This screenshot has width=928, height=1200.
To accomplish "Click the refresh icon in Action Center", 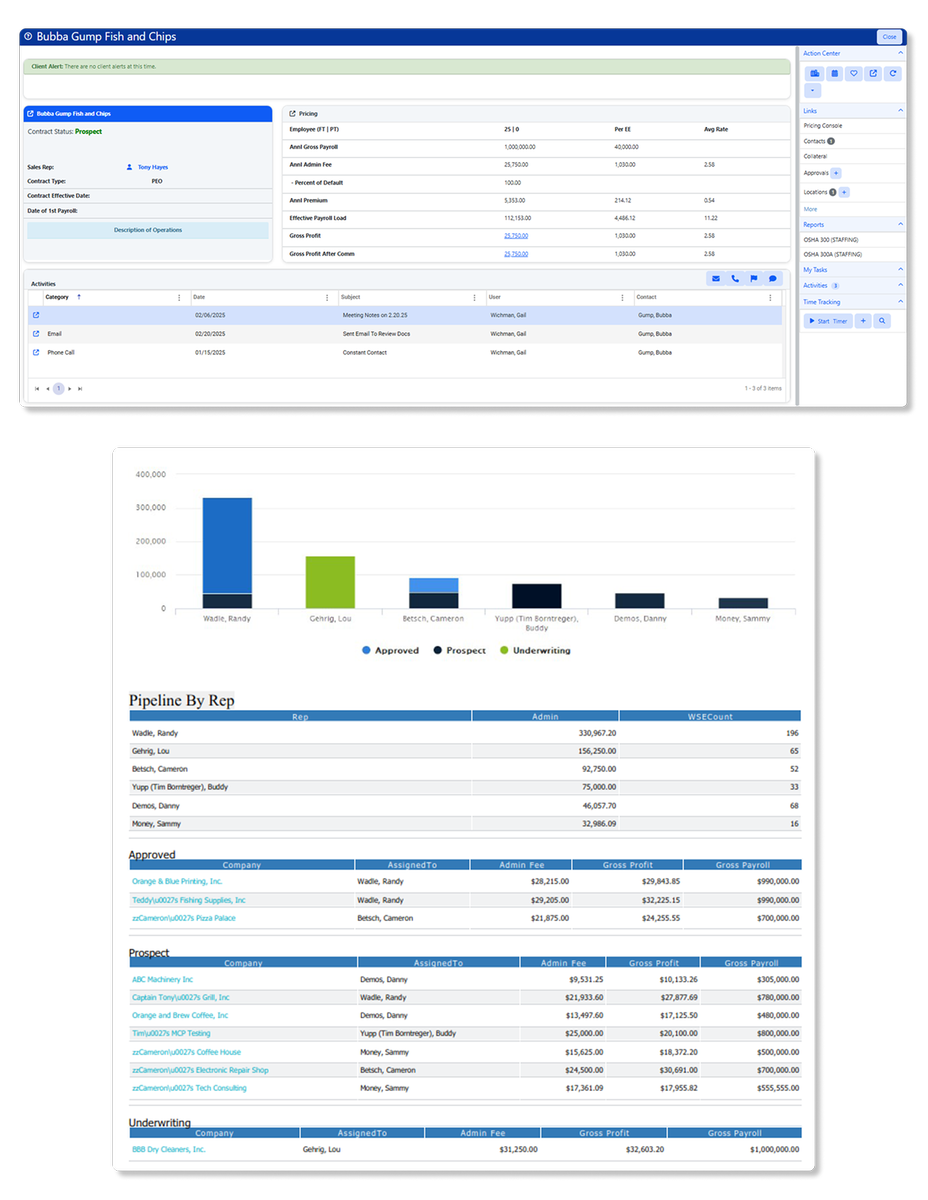I will pos(892,74).
